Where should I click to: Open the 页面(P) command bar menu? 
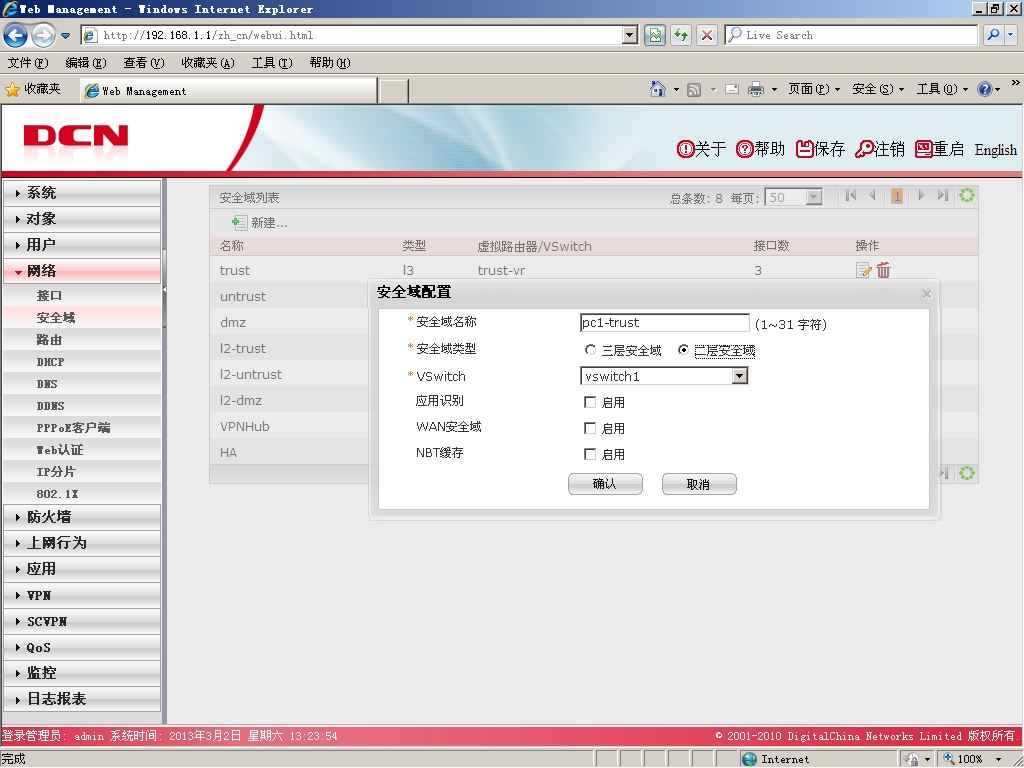[x=814, y=89]
